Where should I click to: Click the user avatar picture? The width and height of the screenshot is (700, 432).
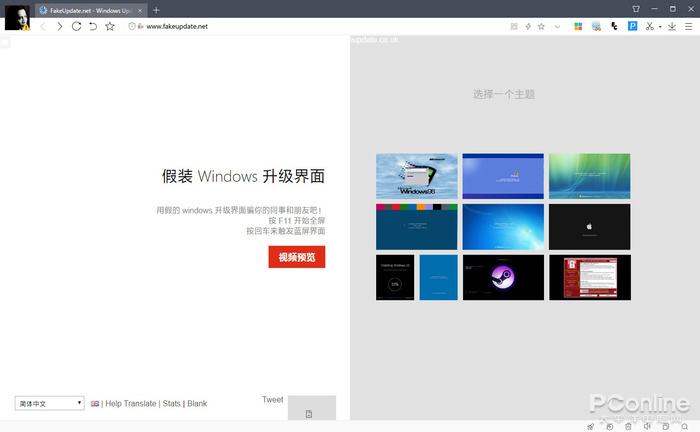[x=17, y=17]
